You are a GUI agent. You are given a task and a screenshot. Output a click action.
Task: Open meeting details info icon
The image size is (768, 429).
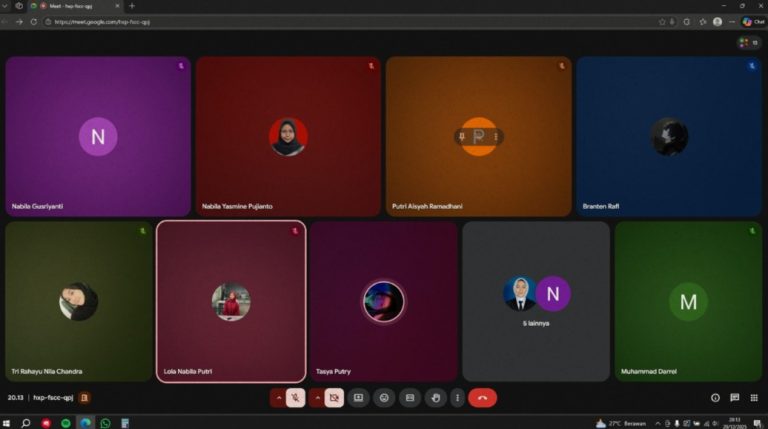pyautogui.click(x=715, y=398)
